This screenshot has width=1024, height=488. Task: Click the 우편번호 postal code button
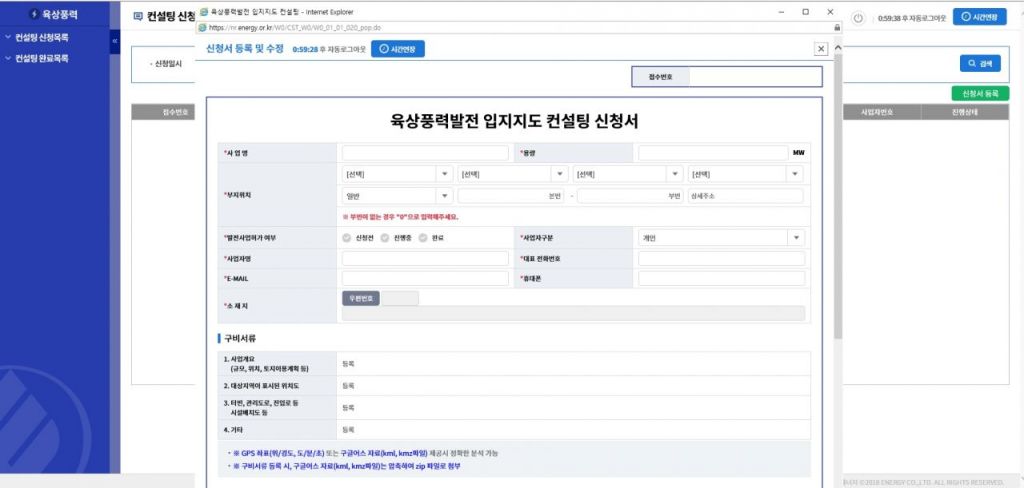click(x=361, y=298)
